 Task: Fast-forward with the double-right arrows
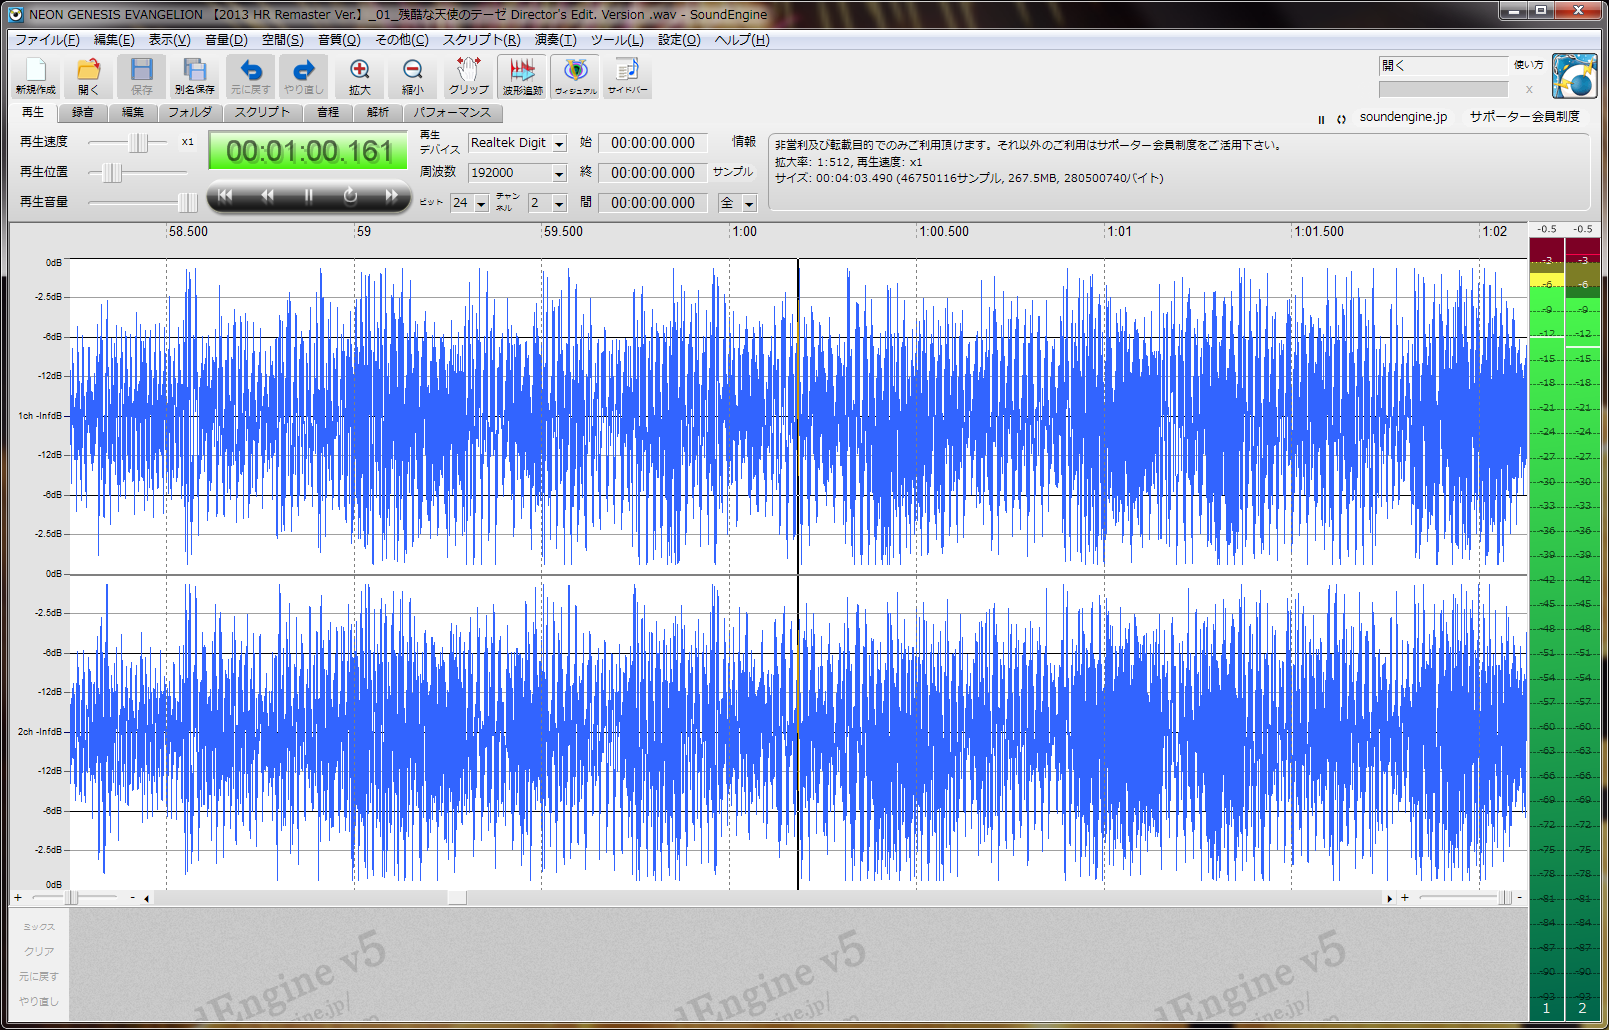pyautogui.click(x=392, y=196)
